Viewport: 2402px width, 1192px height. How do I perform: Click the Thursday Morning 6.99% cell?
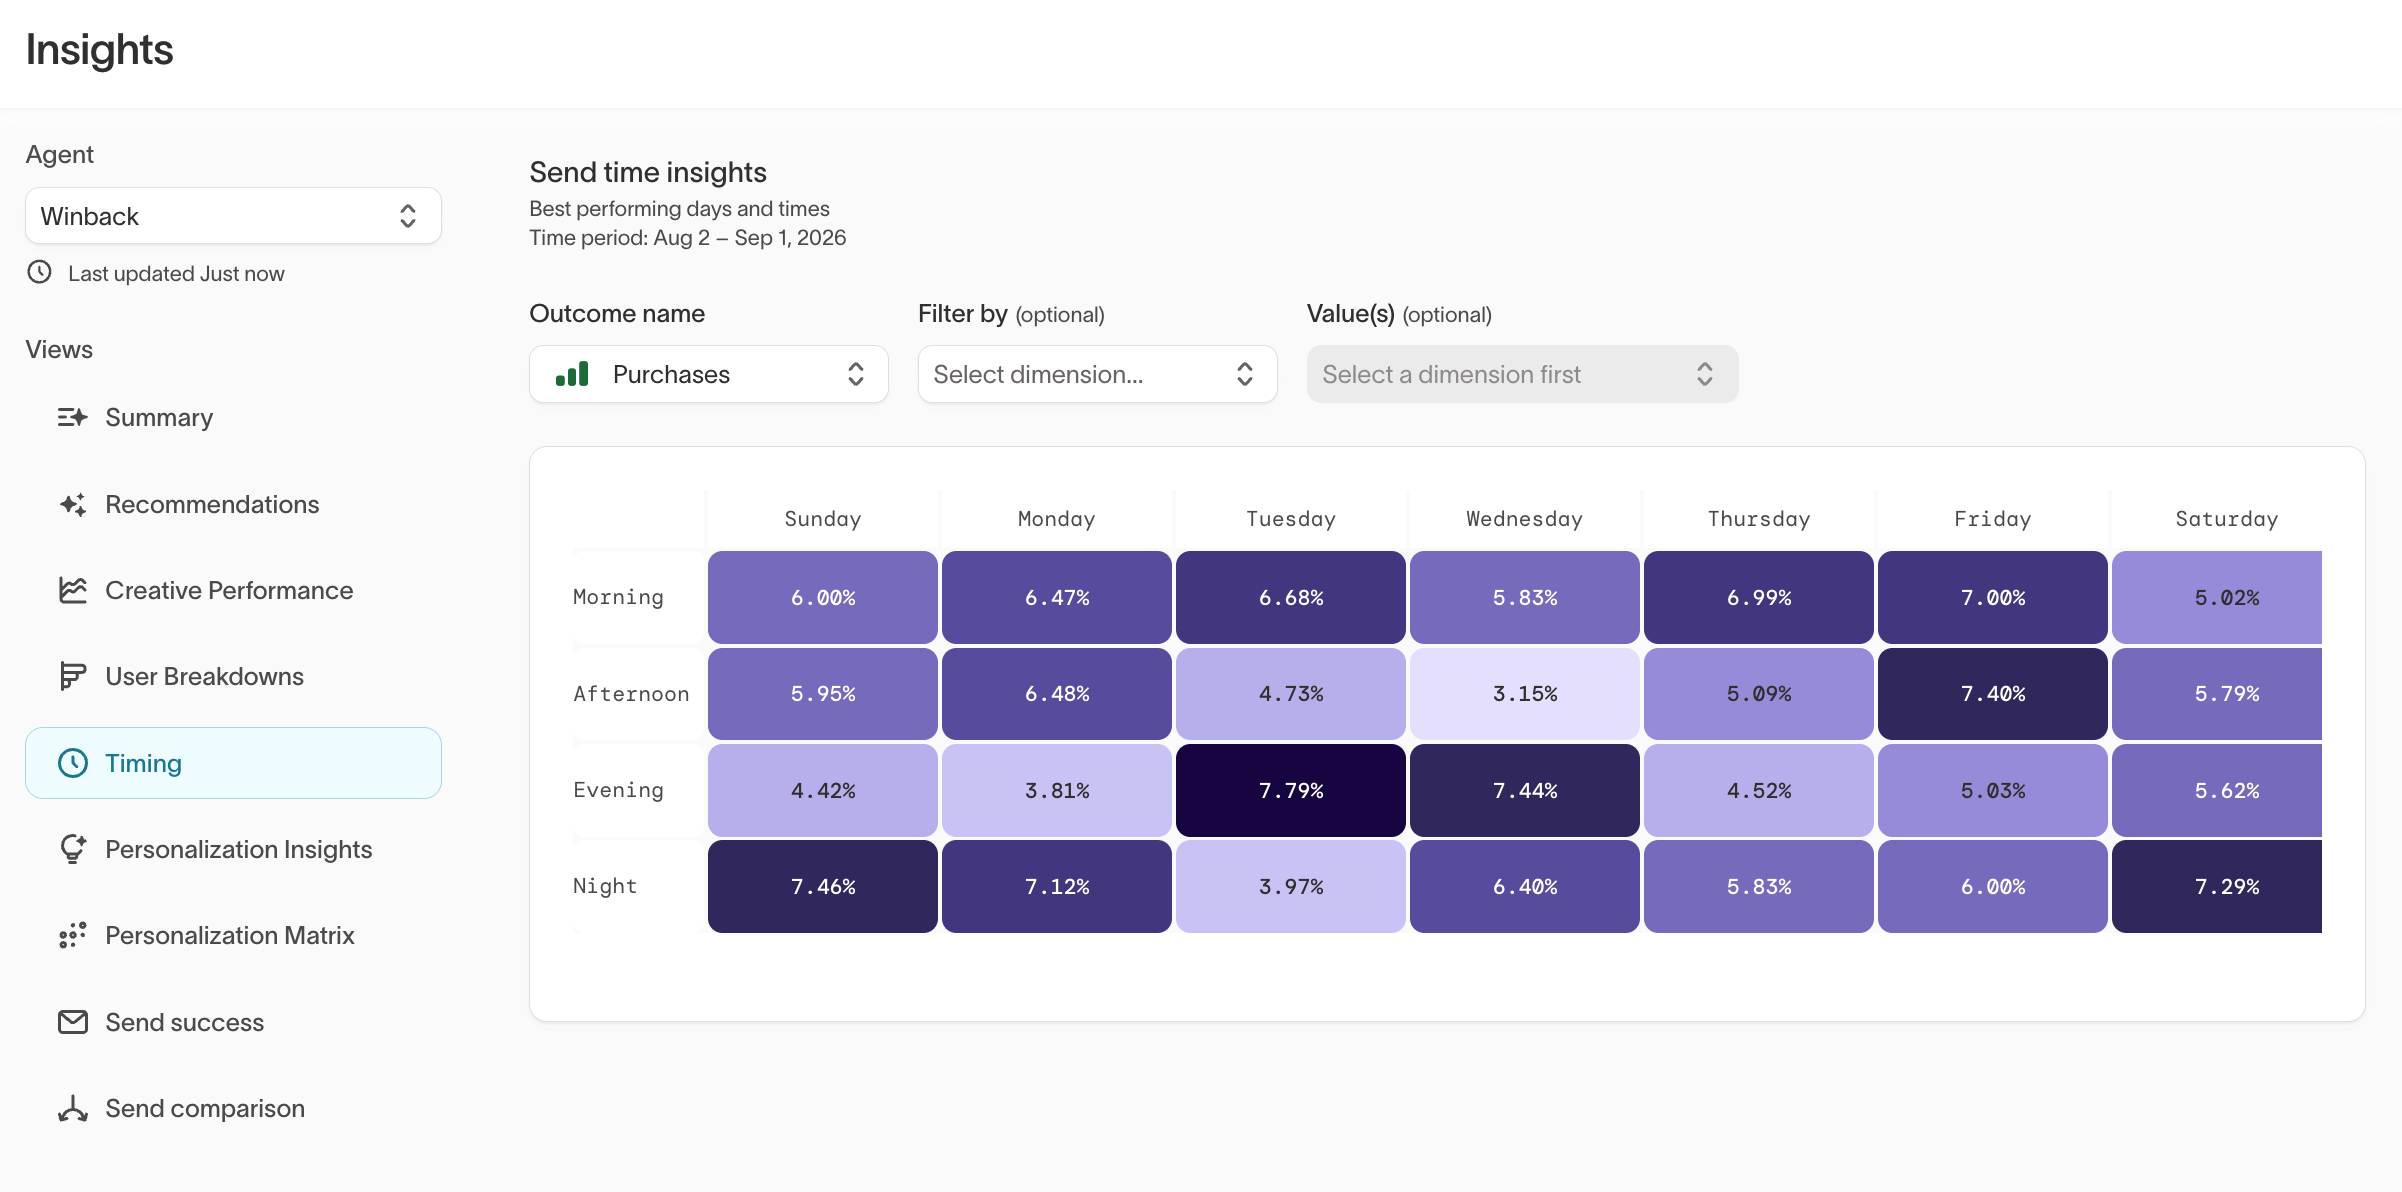(x=1758, y=597)
